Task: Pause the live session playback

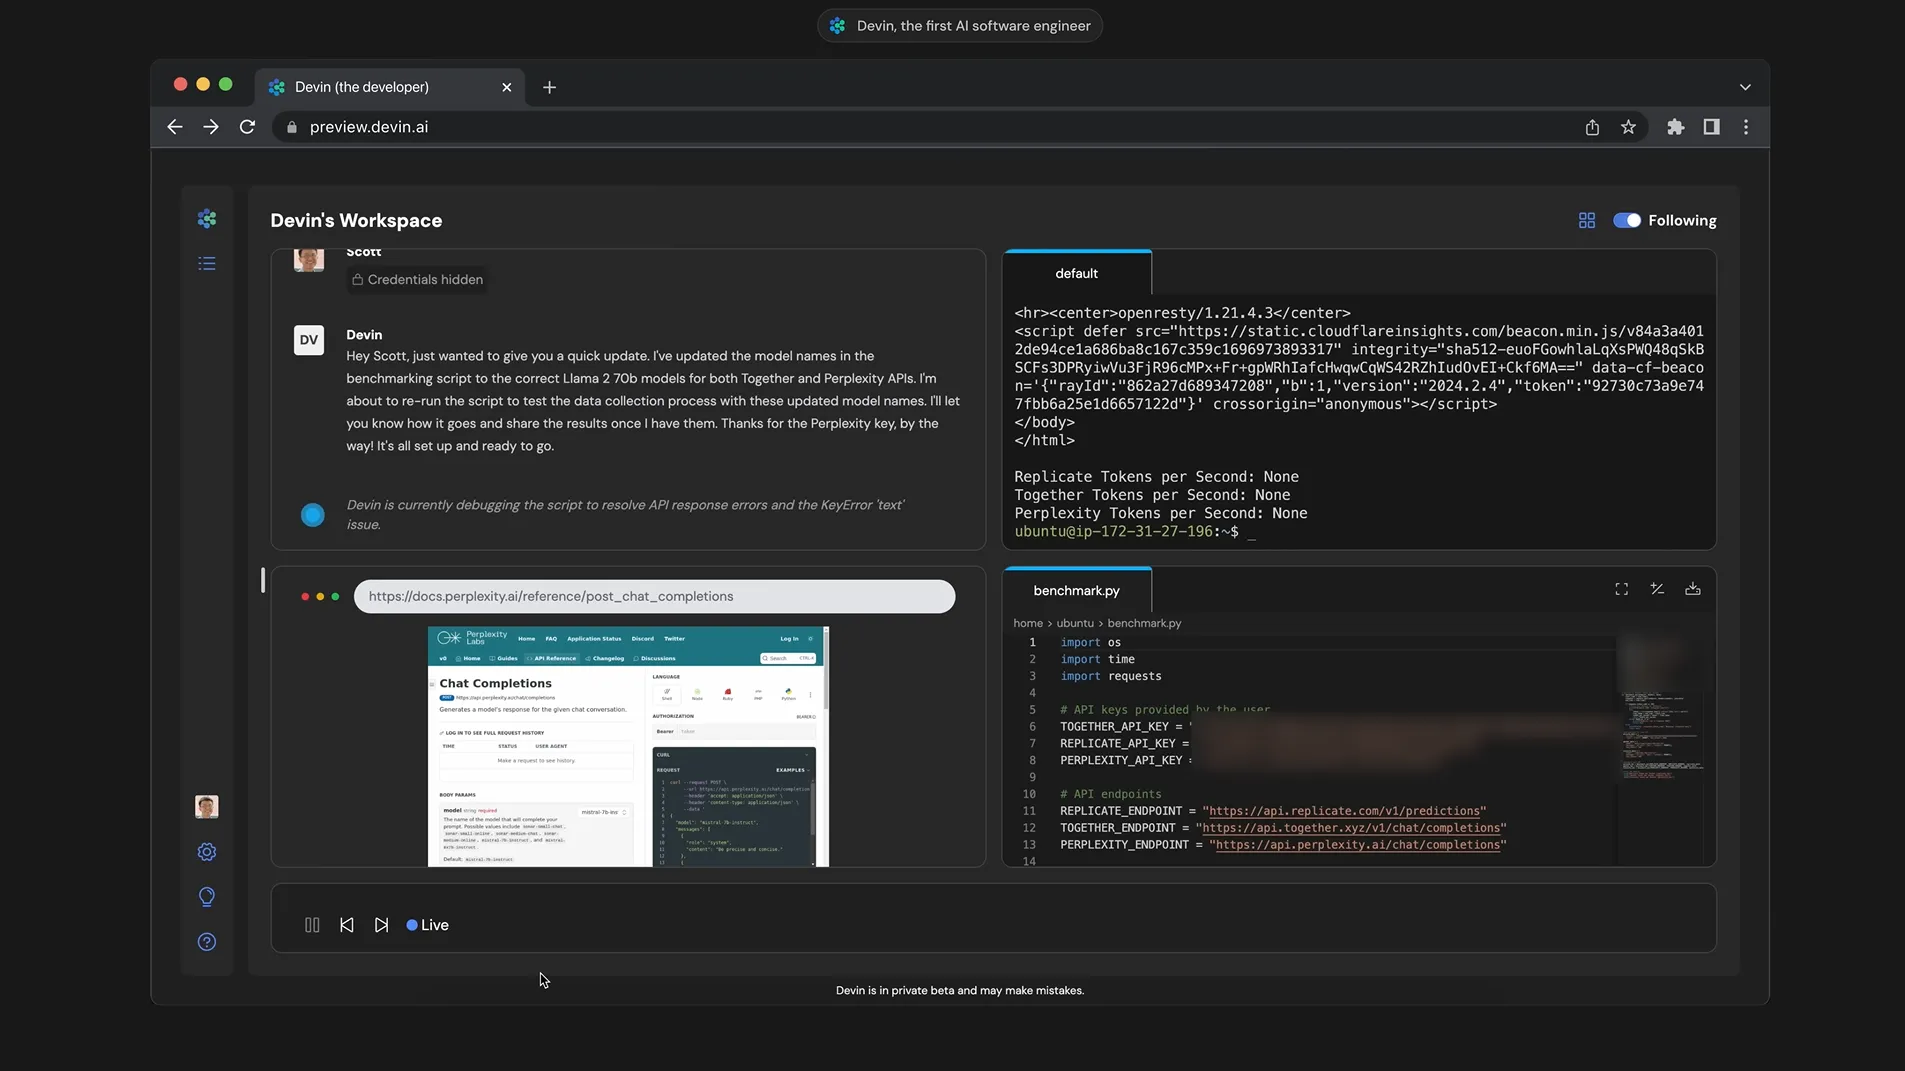Action: coord(311,924)
